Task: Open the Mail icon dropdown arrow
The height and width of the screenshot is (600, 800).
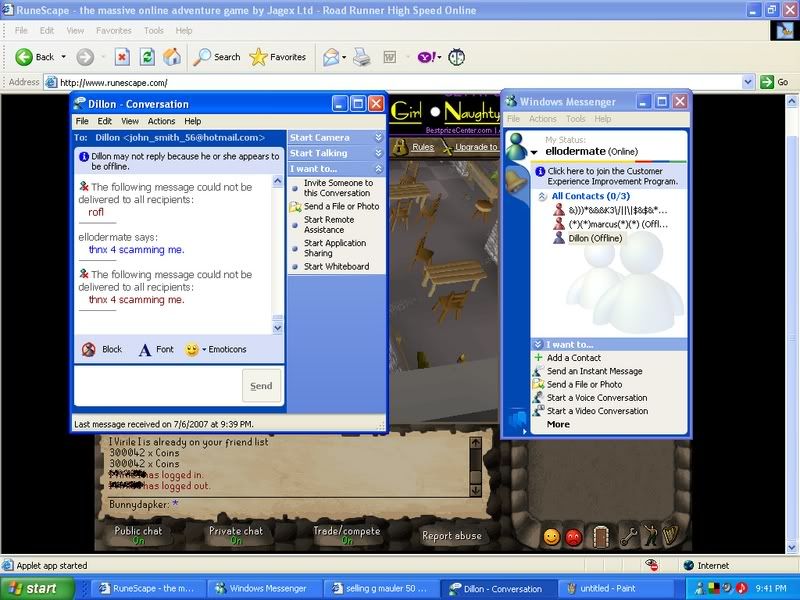Action: [x=344, y=57]
